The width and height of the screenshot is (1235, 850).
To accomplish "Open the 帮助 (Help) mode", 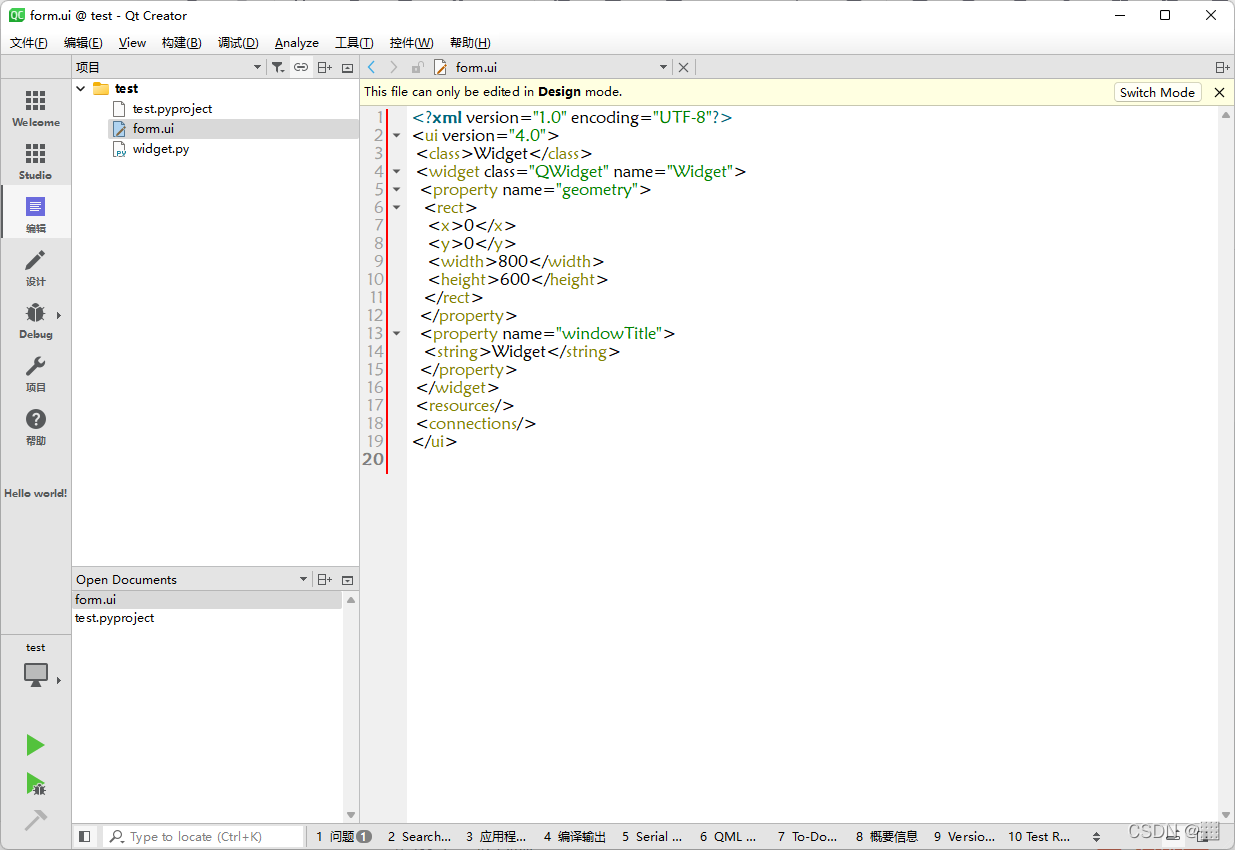I will coord(35,424).
